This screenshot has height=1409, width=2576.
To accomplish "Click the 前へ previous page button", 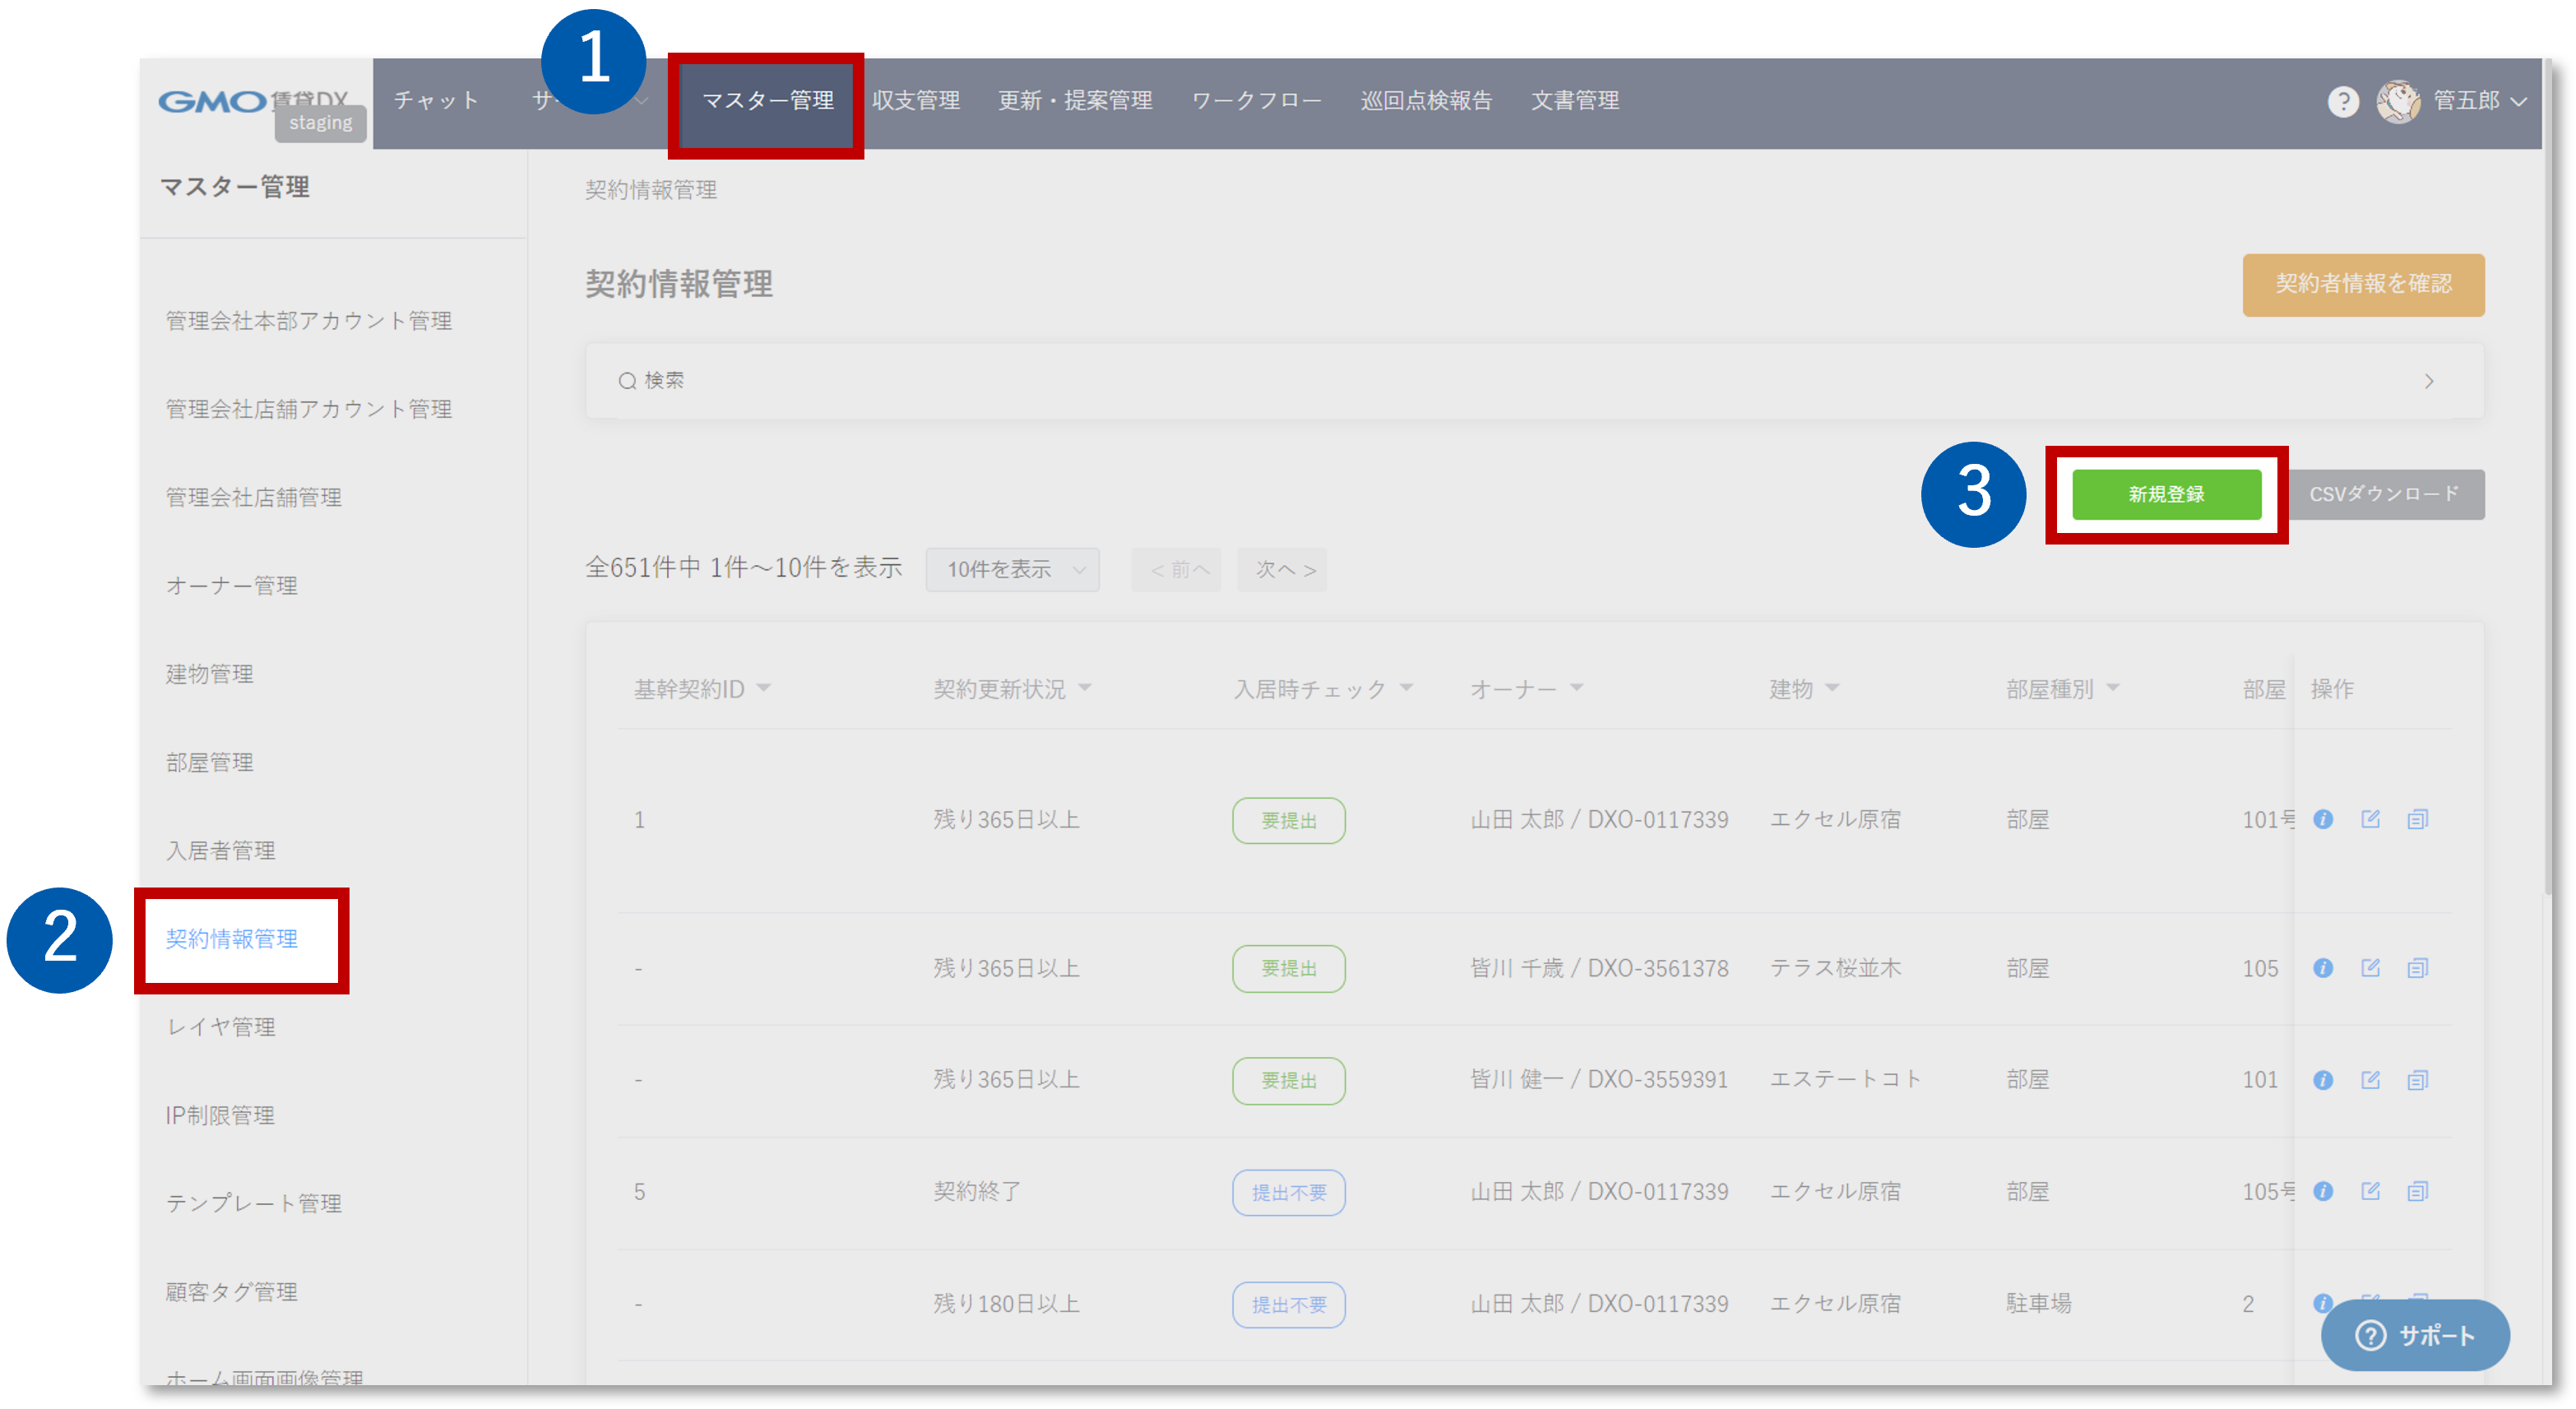I will (x=1177, y=569).
